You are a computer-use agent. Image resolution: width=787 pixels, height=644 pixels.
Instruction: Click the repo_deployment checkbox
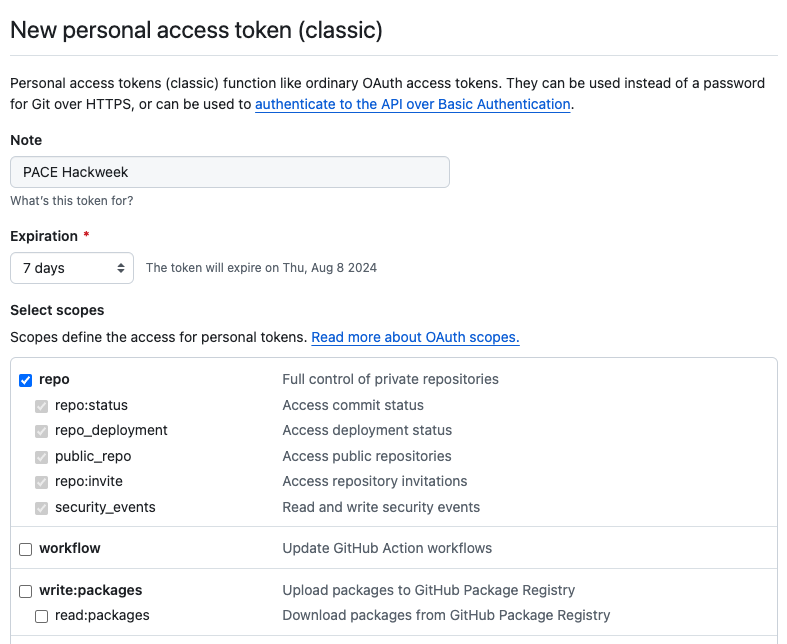(42, 431)
